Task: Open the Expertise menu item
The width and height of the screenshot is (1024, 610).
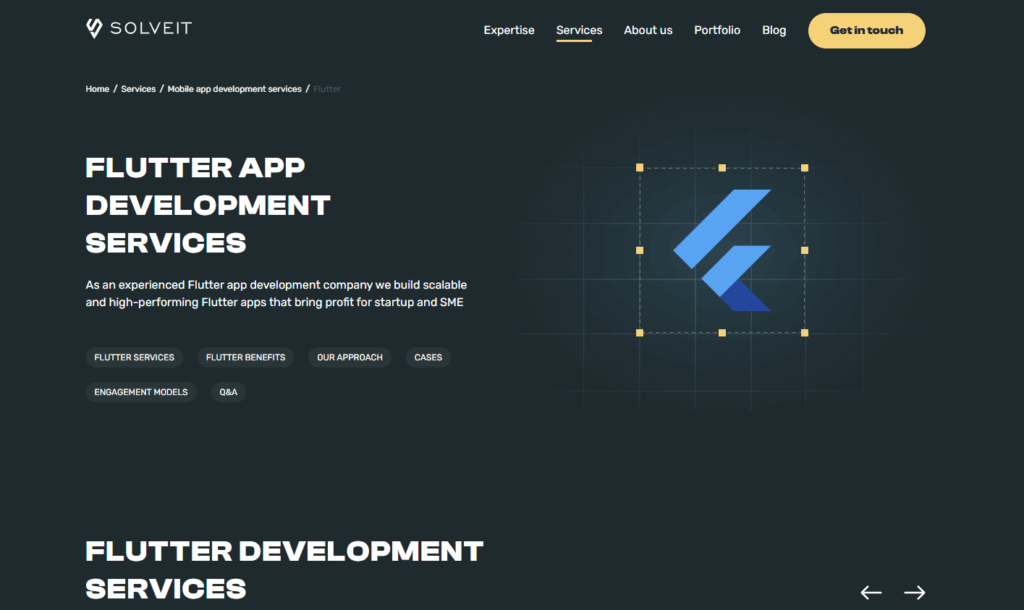Action: click(x=509, y=30)
